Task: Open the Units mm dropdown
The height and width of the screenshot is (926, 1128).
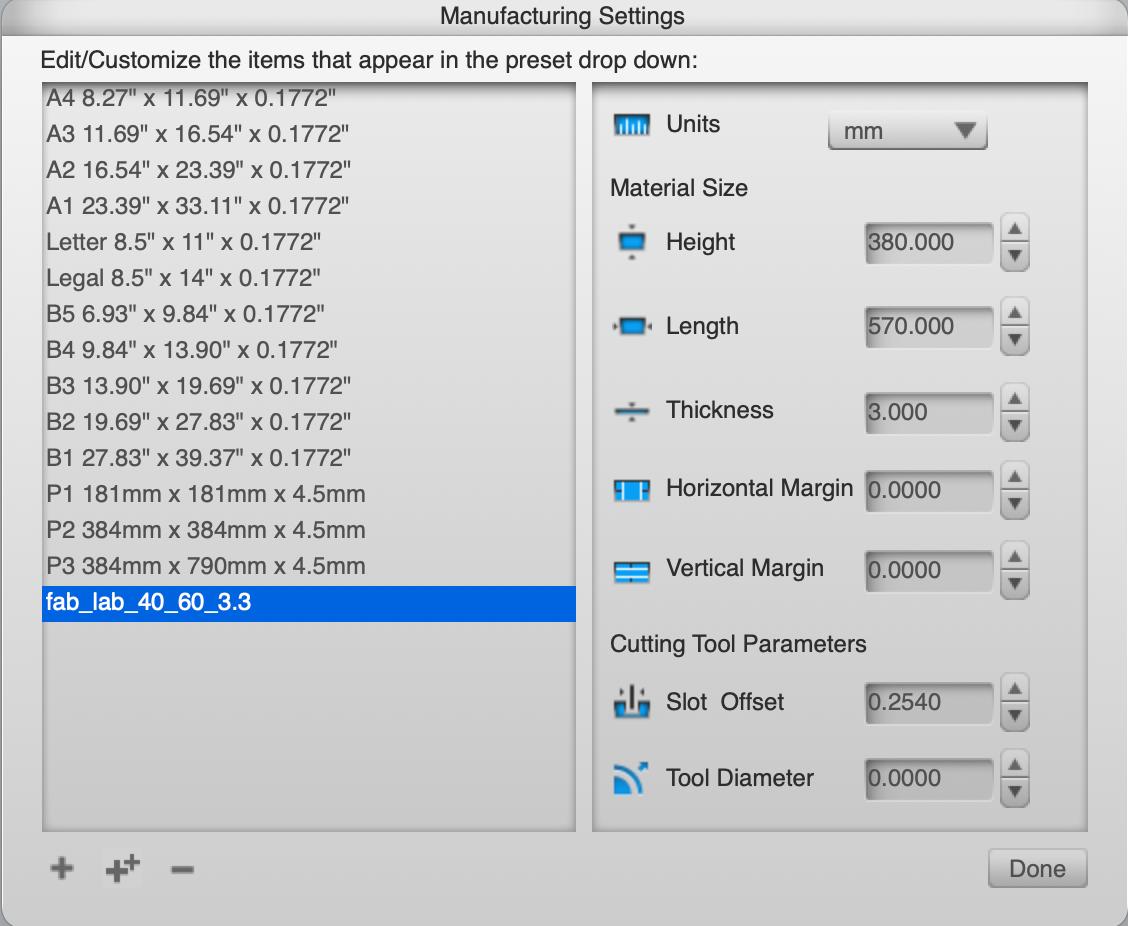Action: (x=907, y=131)
